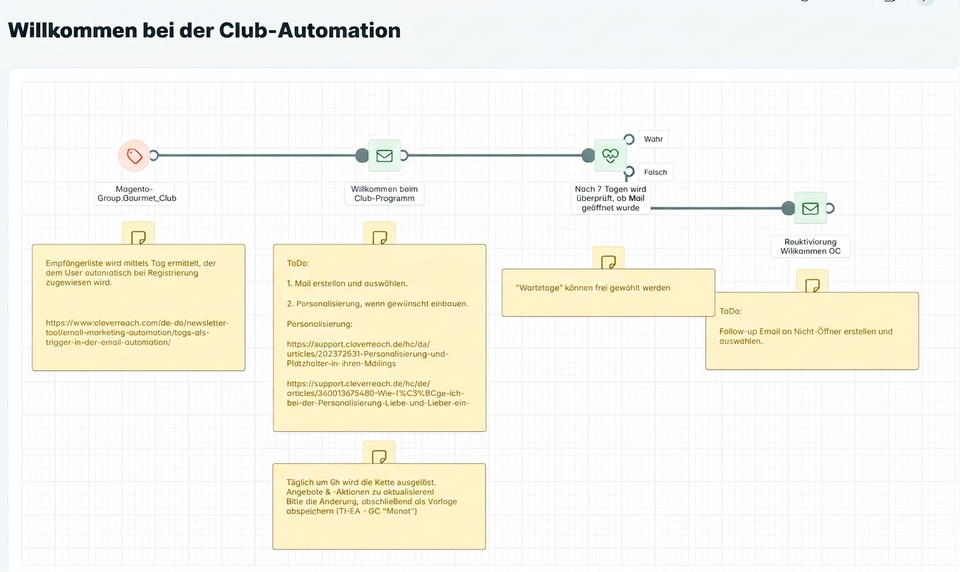The height and width of the screenshot is (572, 960).
Task: Click input connector of Reaktivierung mail node
Action: pos(789,208)
